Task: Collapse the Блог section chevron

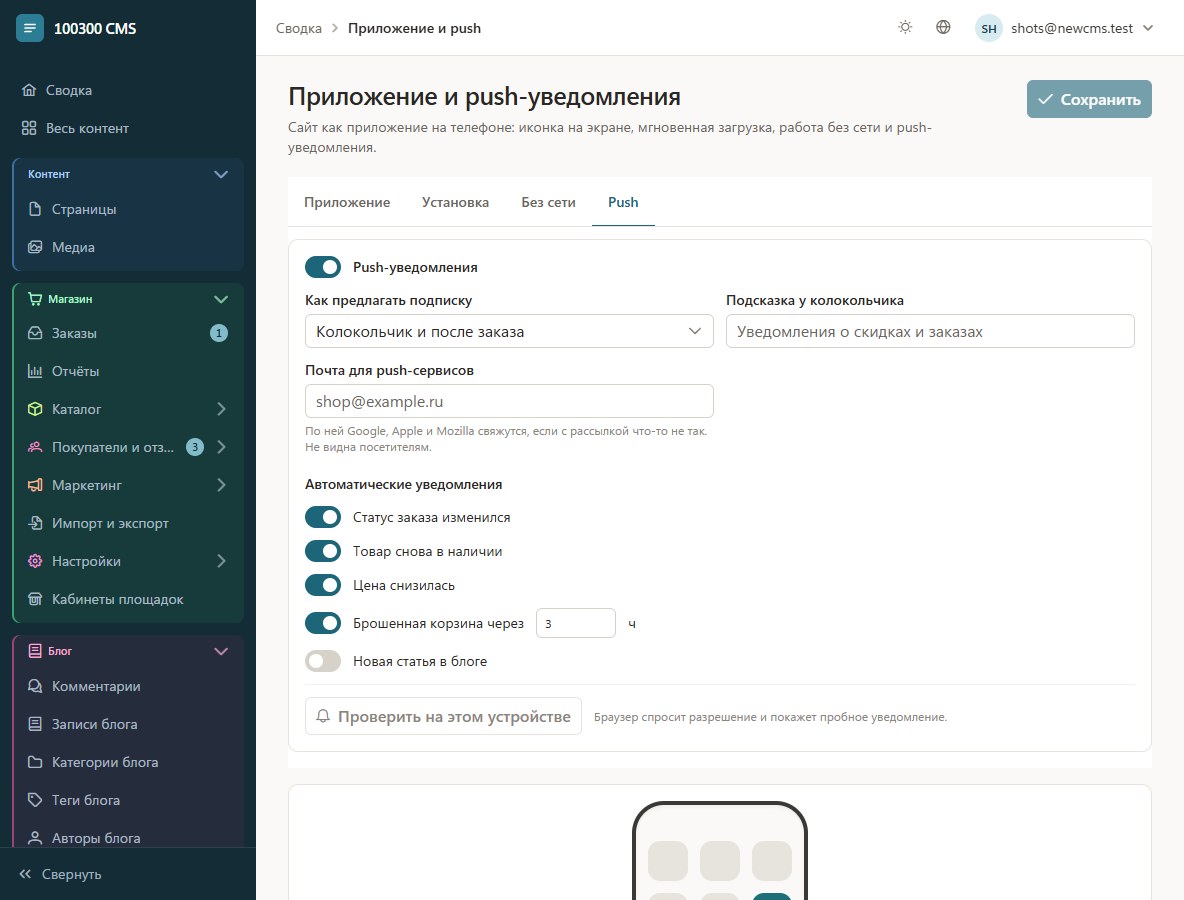Action: 220,651
